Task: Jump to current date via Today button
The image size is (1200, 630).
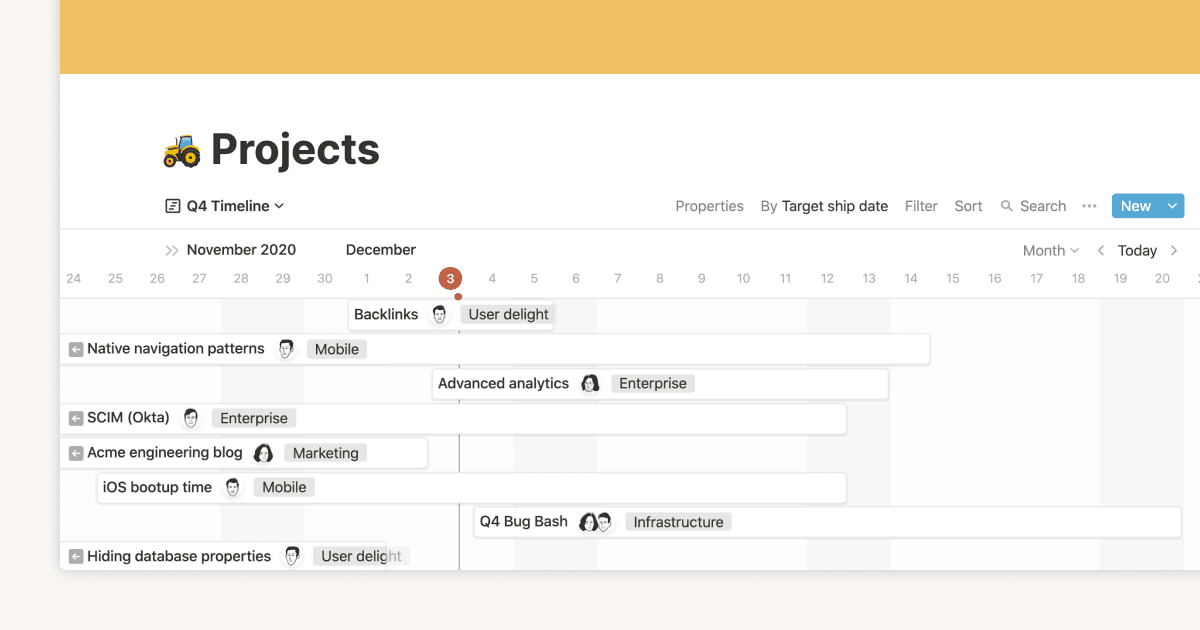Action: click(1137, 250)
